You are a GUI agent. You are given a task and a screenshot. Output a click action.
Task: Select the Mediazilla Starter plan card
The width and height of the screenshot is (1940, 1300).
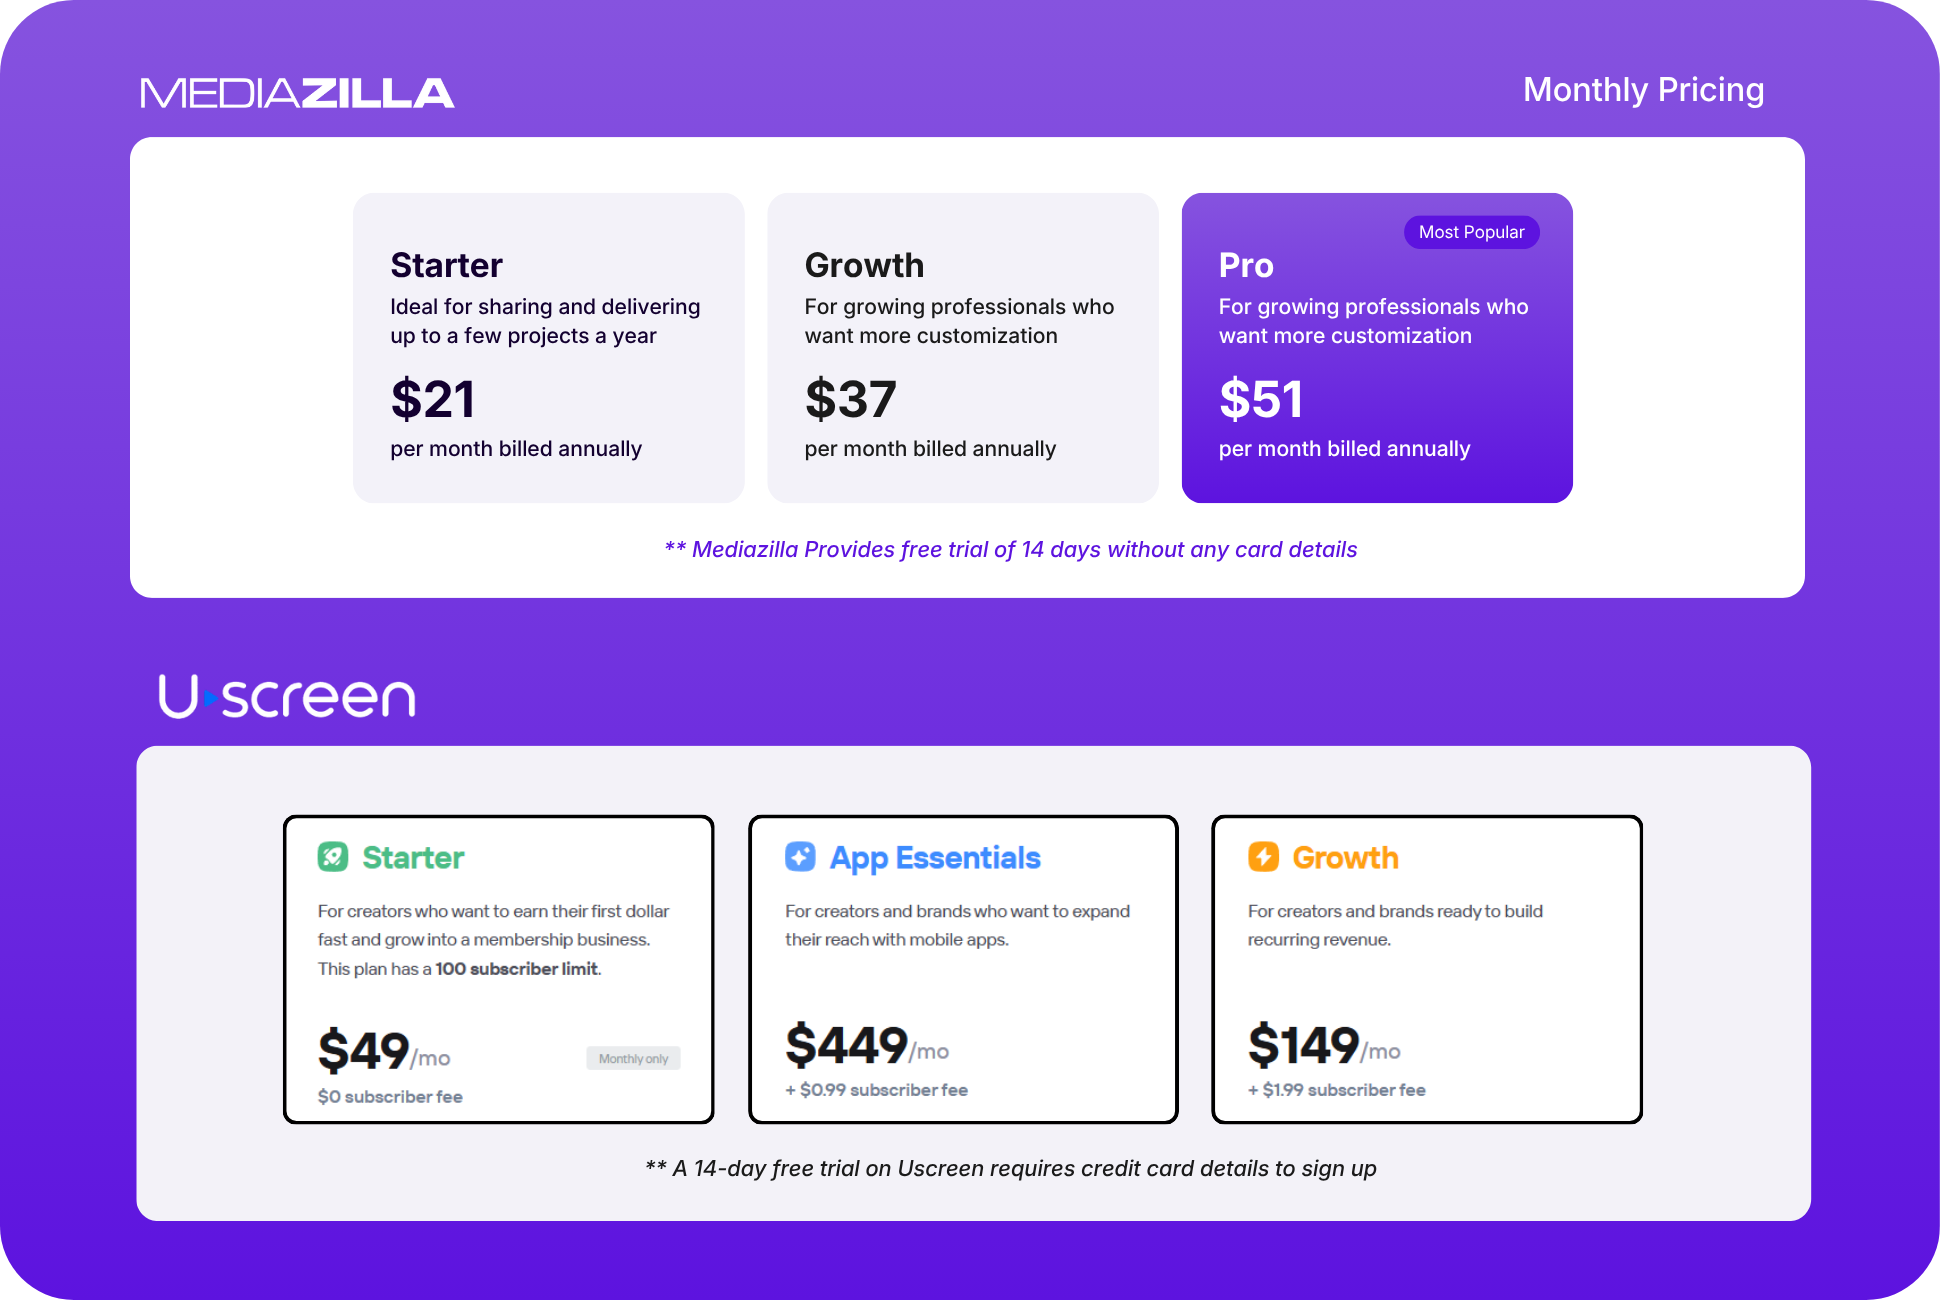549,348
